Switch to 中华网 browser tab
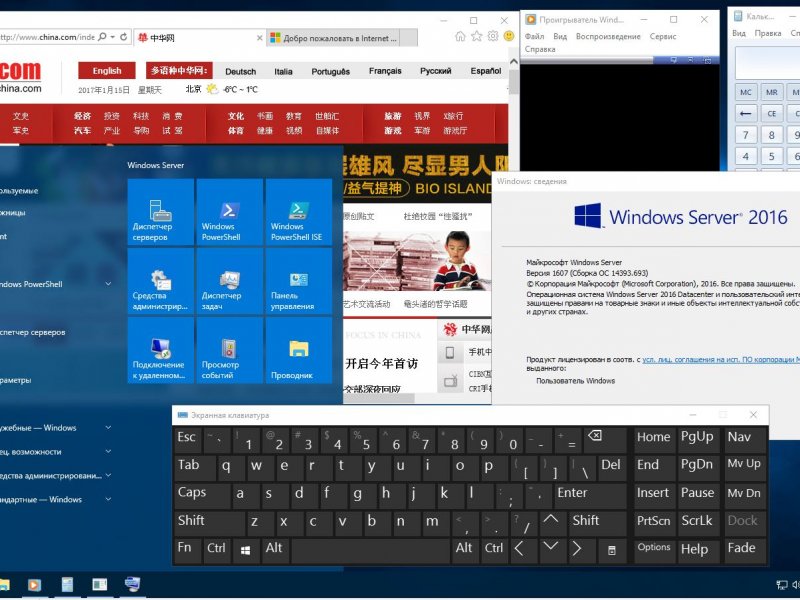800x600 pixels. pyautogui.click(x=200, y=38)
